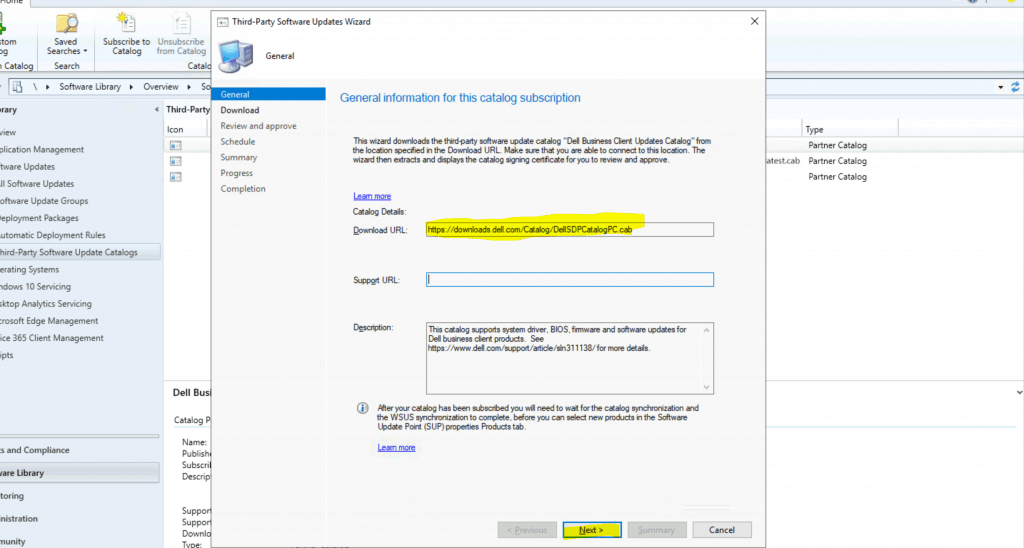Click the breadcrumb root page icon

pyautogui.click(x=18, y=86)
